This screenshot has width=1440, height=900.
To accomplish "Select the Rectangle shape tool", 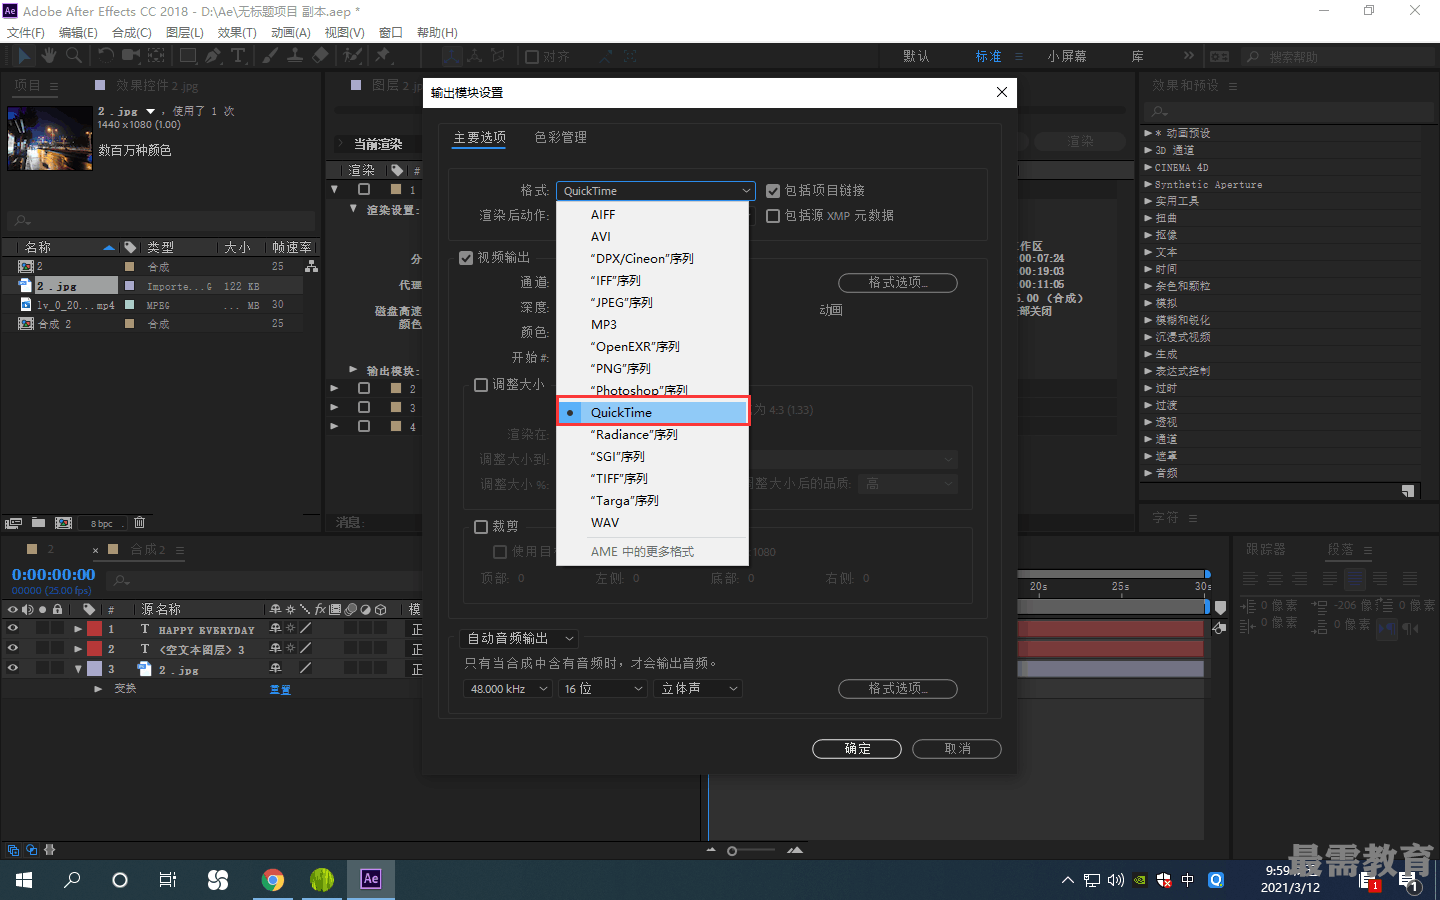I will pos(188,56).
